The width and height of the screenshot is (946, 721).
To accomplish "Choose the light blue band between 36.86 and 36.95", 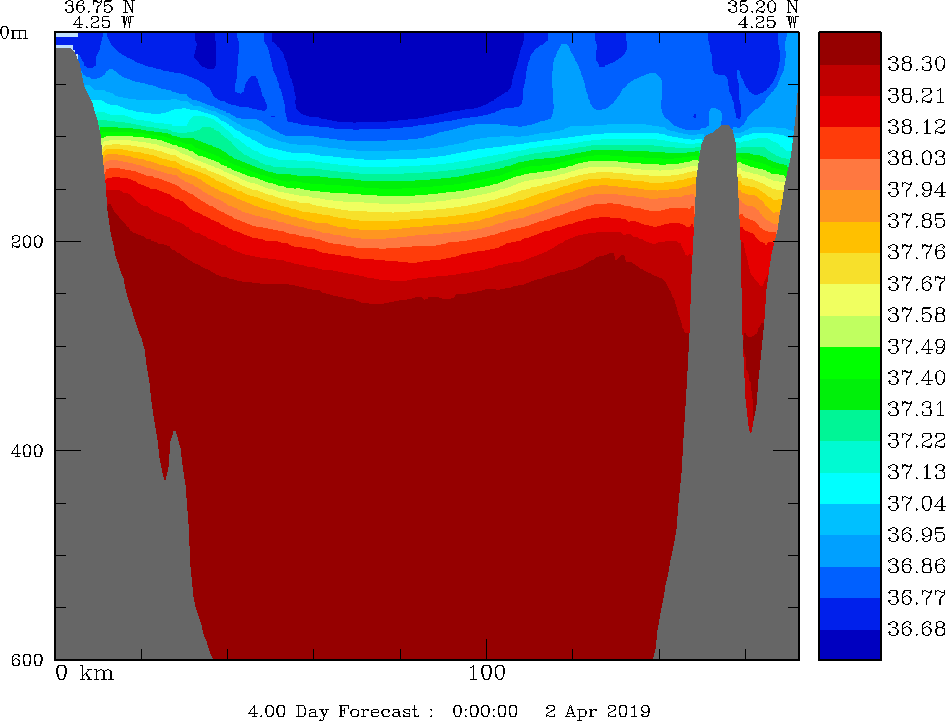I will click(849, 550).
